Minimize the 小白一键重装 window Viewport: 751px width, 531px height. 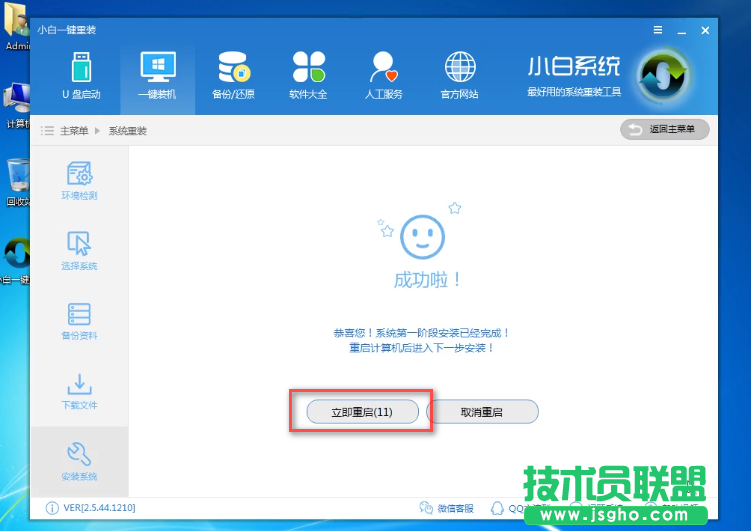pyautogui.click(x=682, y=31)
